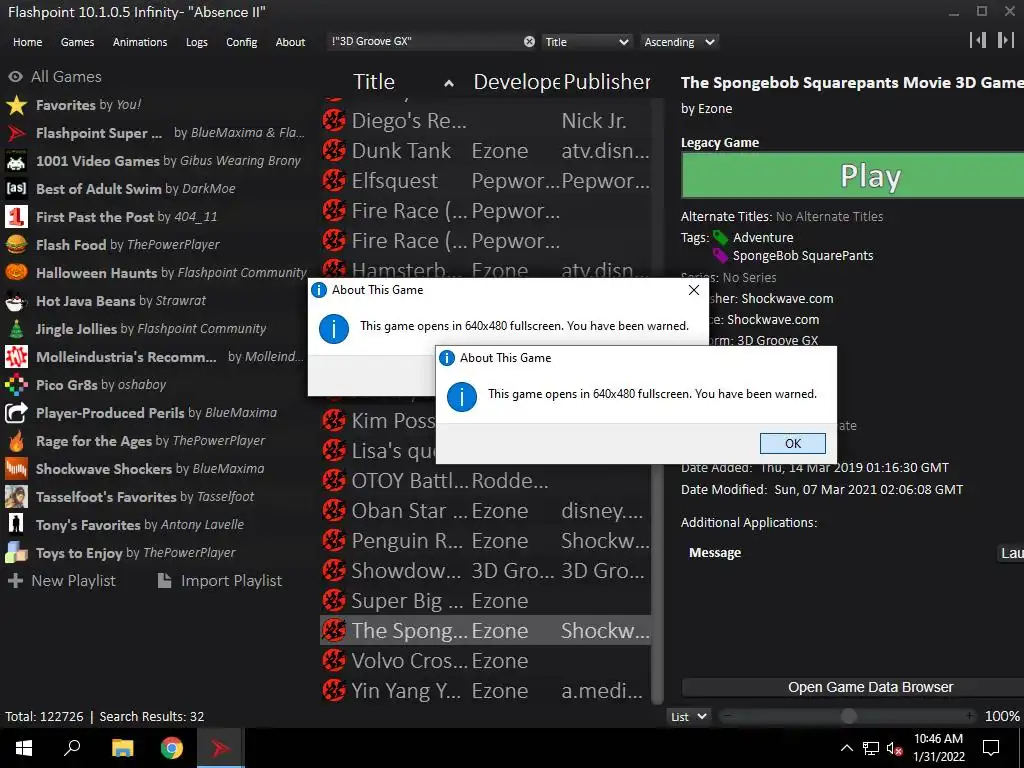
Task: Select the First Past the Post icon
Action: coord(16,217)
